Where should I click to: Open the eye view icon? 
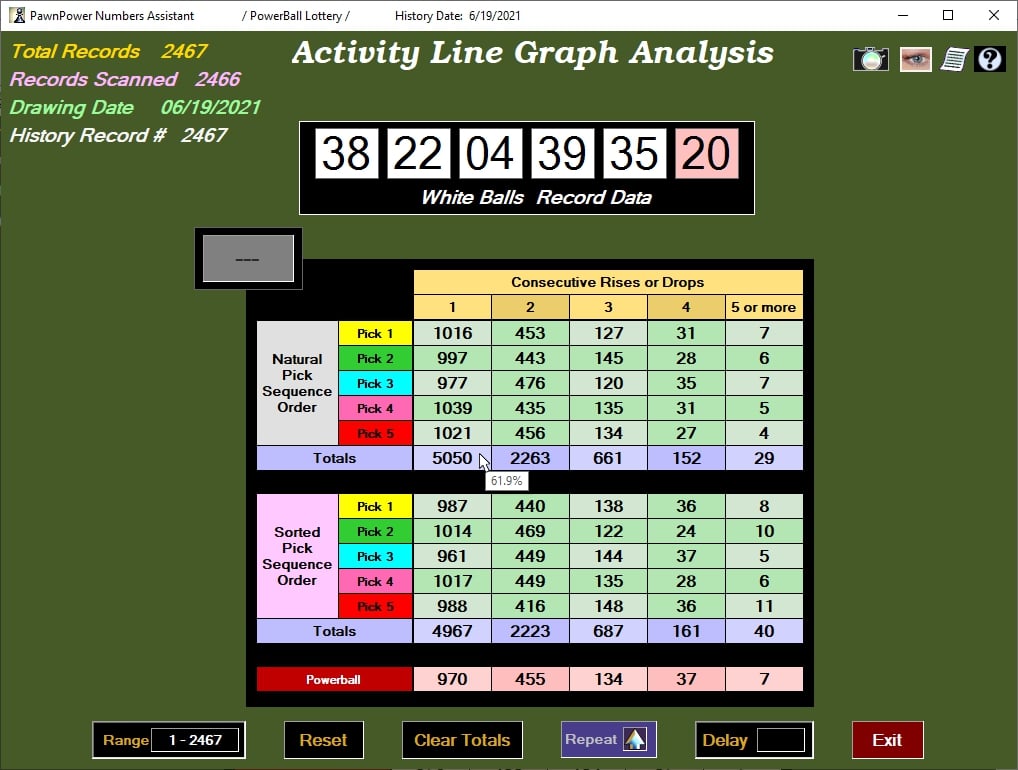click(914, 58)
